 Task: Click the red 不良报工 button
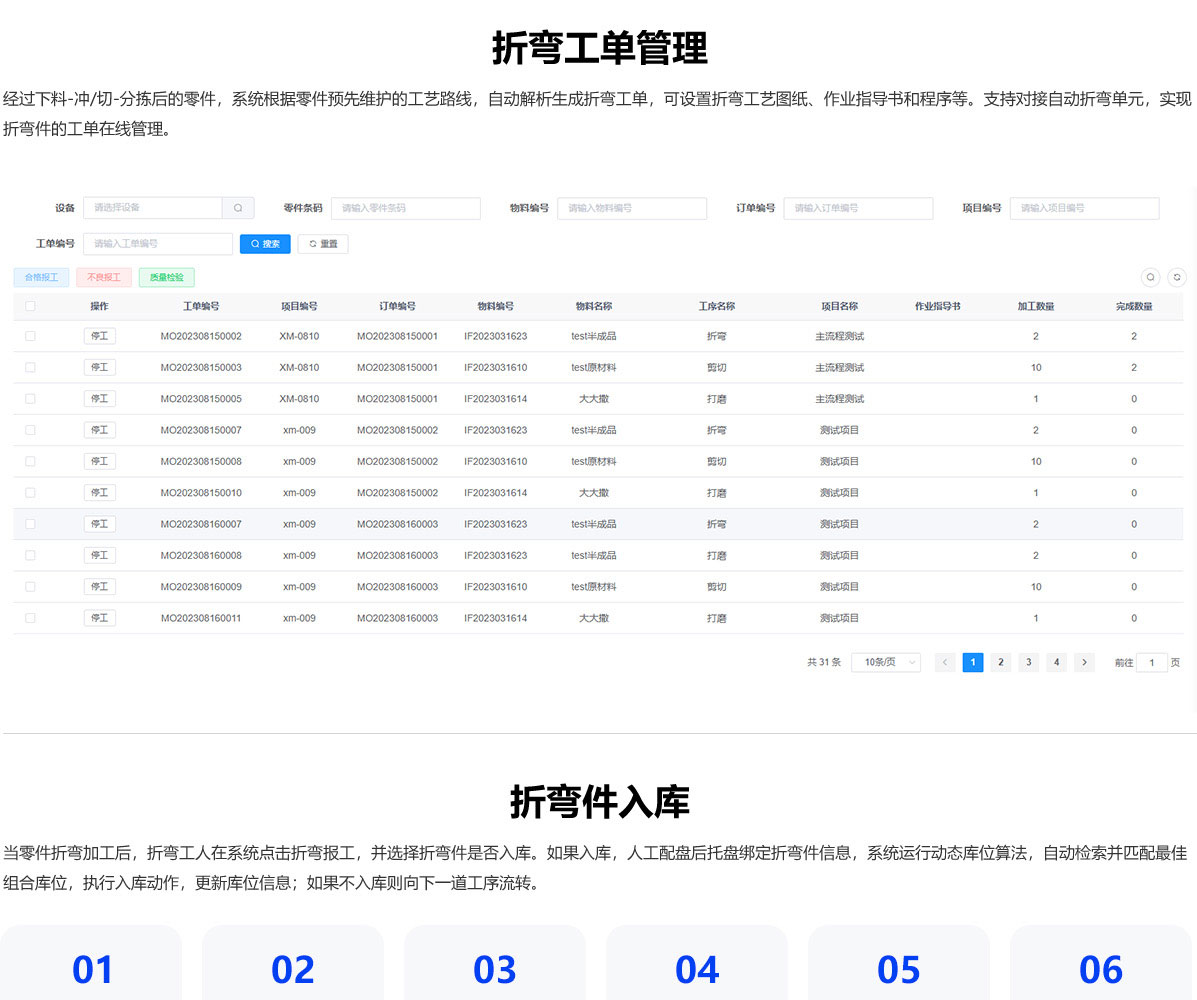coord(103,277)
